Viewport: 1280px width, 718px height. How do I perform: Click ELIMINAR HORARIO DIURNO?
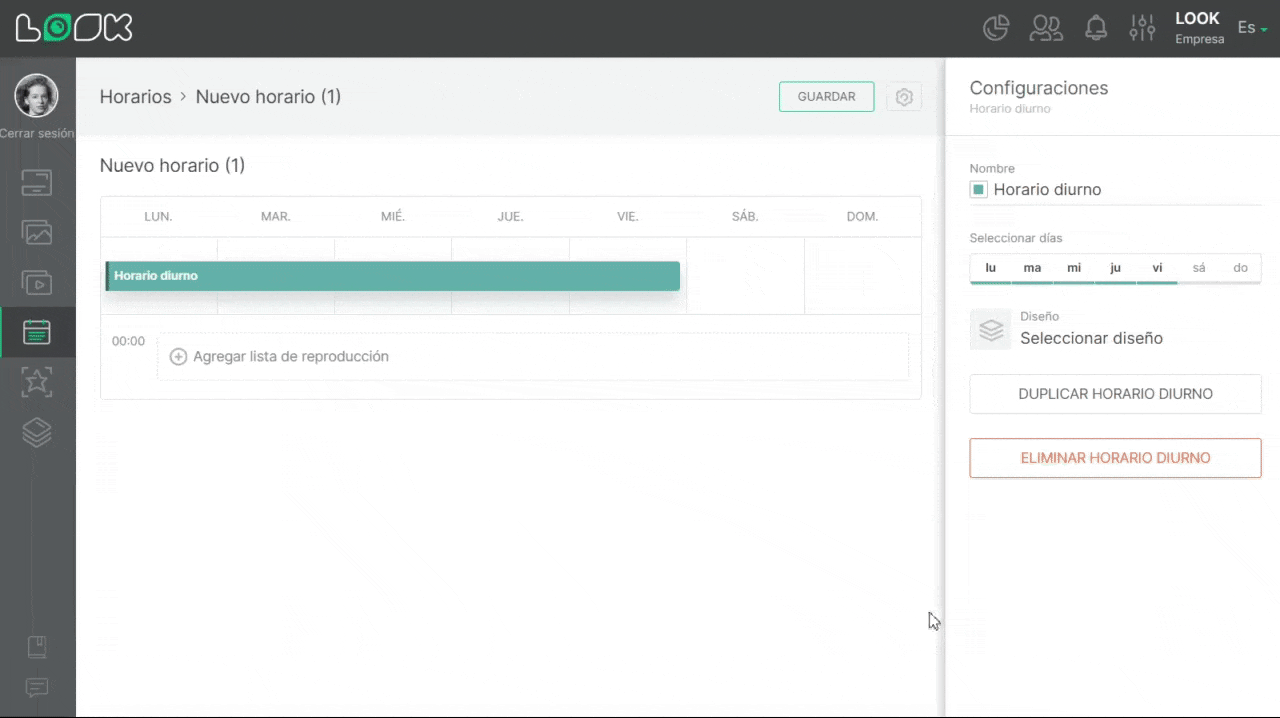(x=1115, y=458)
